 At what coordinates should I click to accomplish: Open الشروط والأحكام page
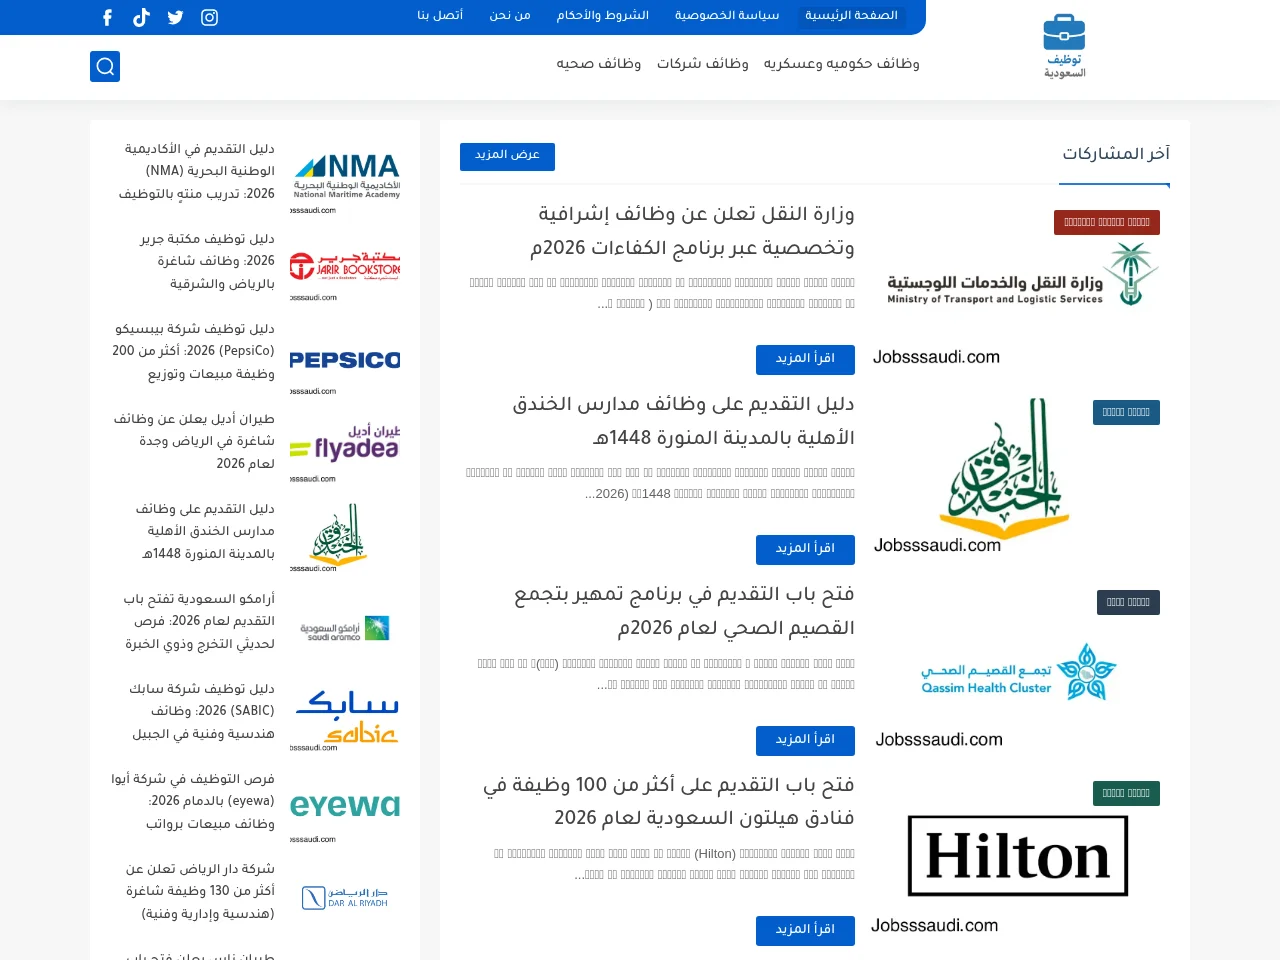(603, 16)
